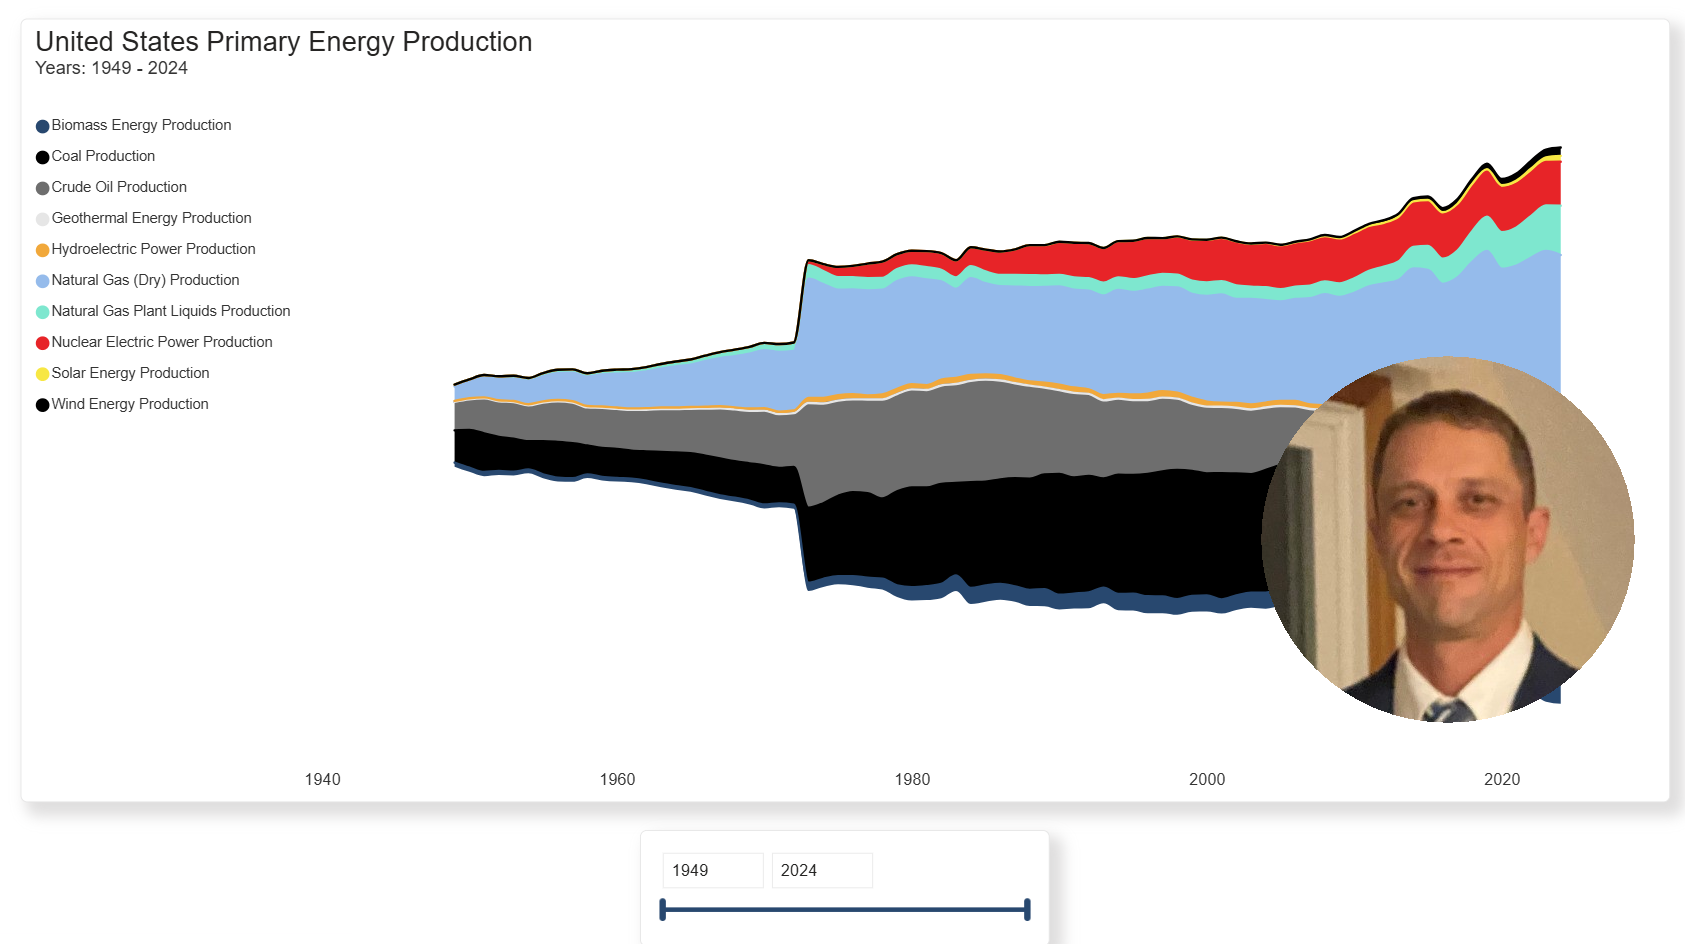Toggle the Crude Oil Production legend label
This screenshot has width=1685, height=944.
tap(119, 187)
